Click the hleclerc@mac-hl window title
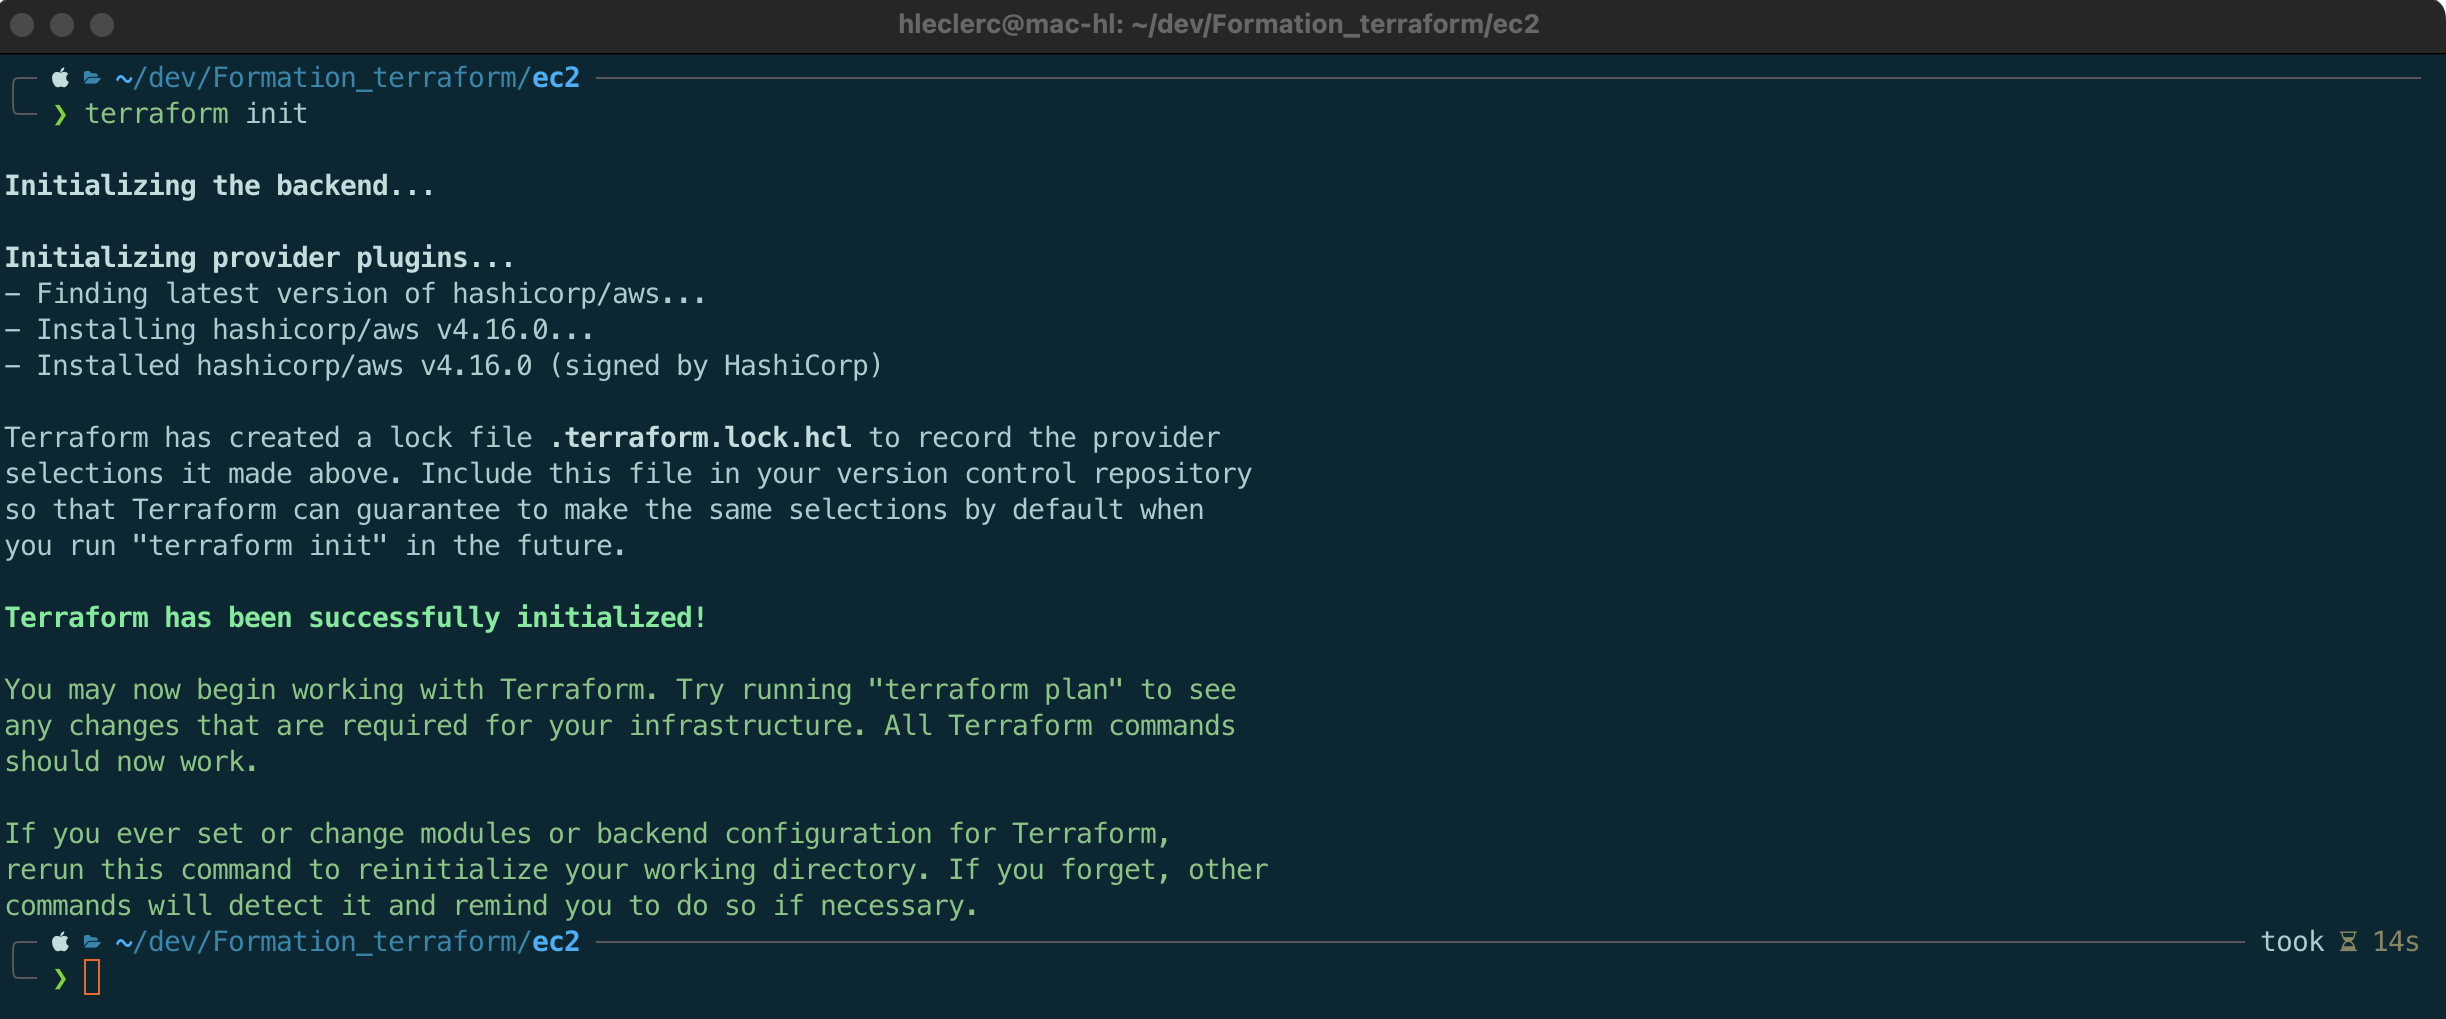This screenshot has width=2446, height=1019. [x=1218, y=25]
